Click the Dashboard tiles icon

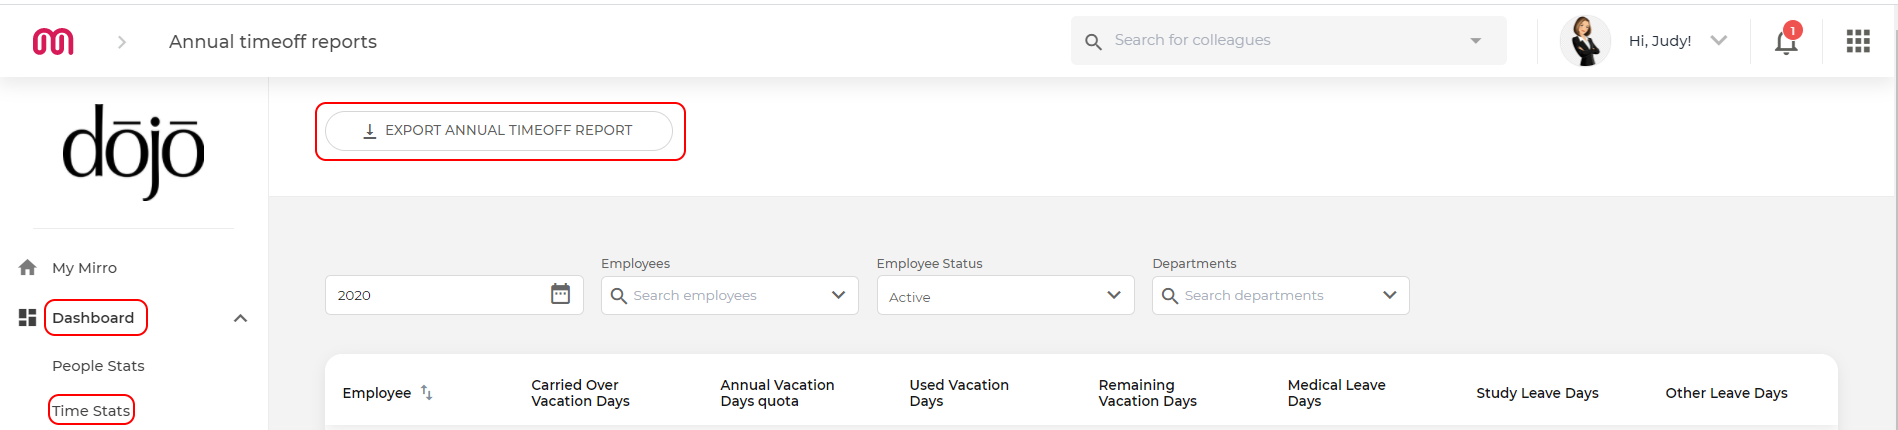[x=28, y=318]
